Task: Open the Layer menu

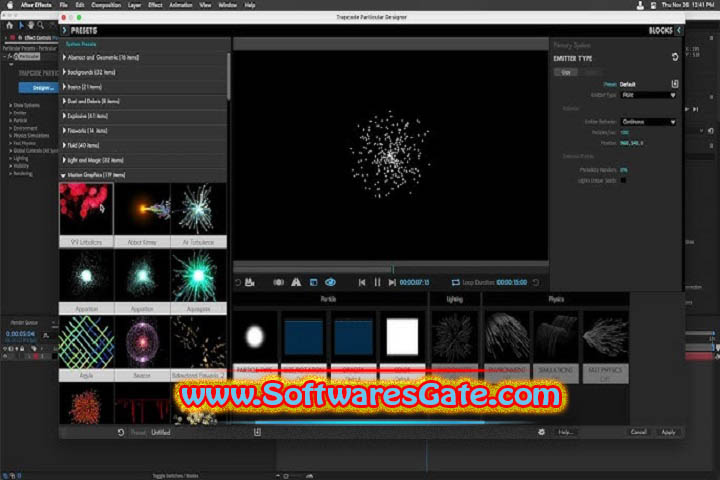Action: pyautogui.click(x=135, y=5)
